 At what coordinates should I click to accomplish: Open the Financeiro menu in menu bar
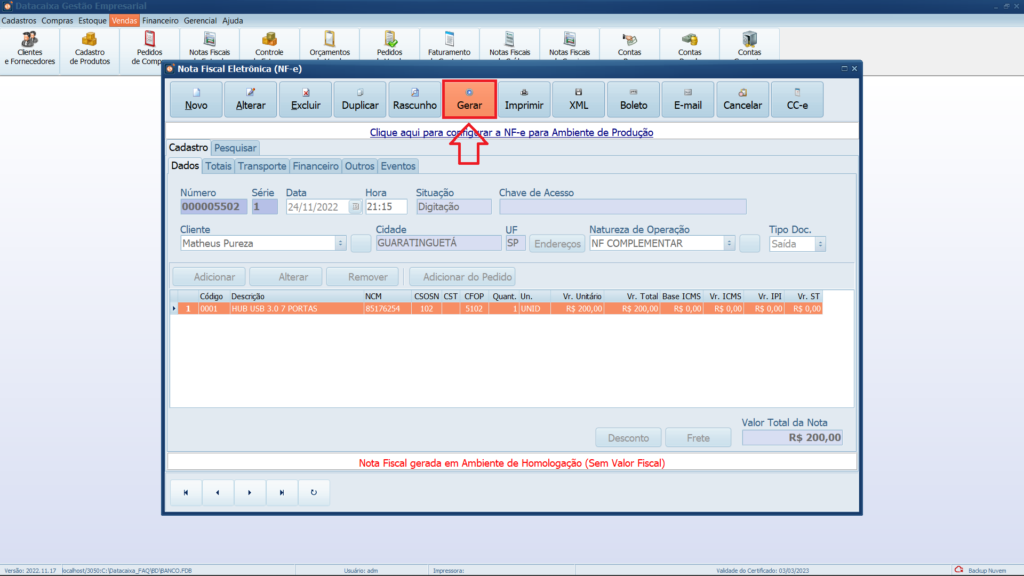coord(160,20)
